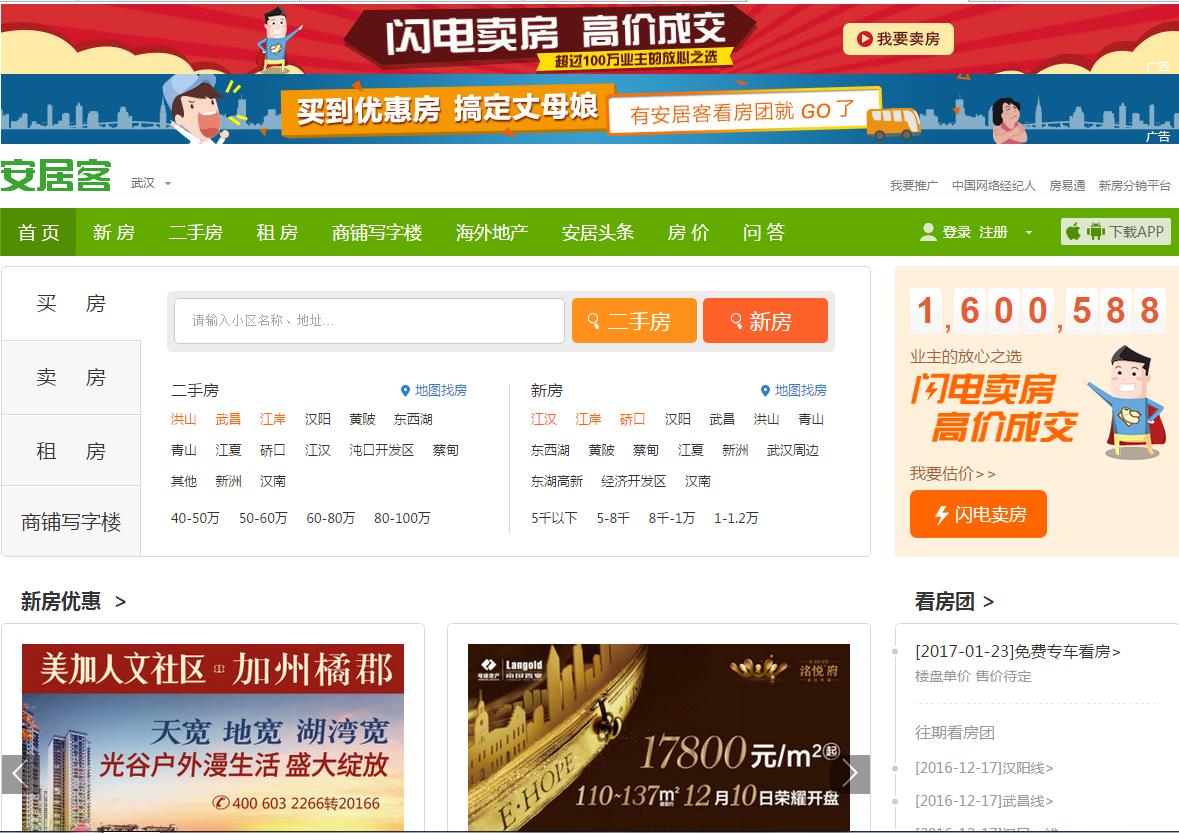
Task: Click 注册 link
Action: [993, 232]
